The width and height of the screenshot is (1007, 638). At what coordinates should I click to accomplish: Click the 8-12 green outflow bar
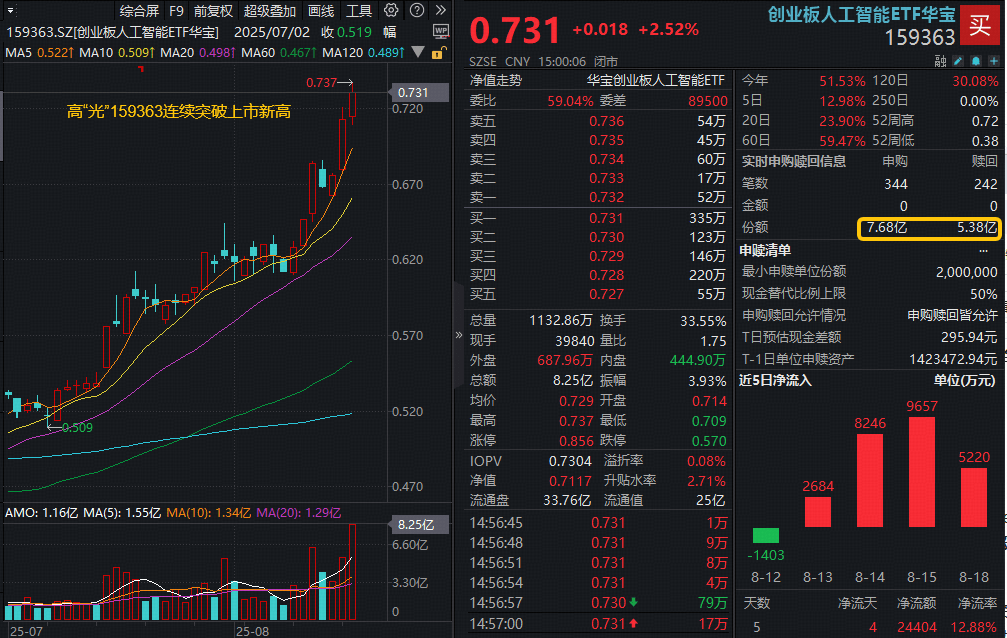point(766,535)
